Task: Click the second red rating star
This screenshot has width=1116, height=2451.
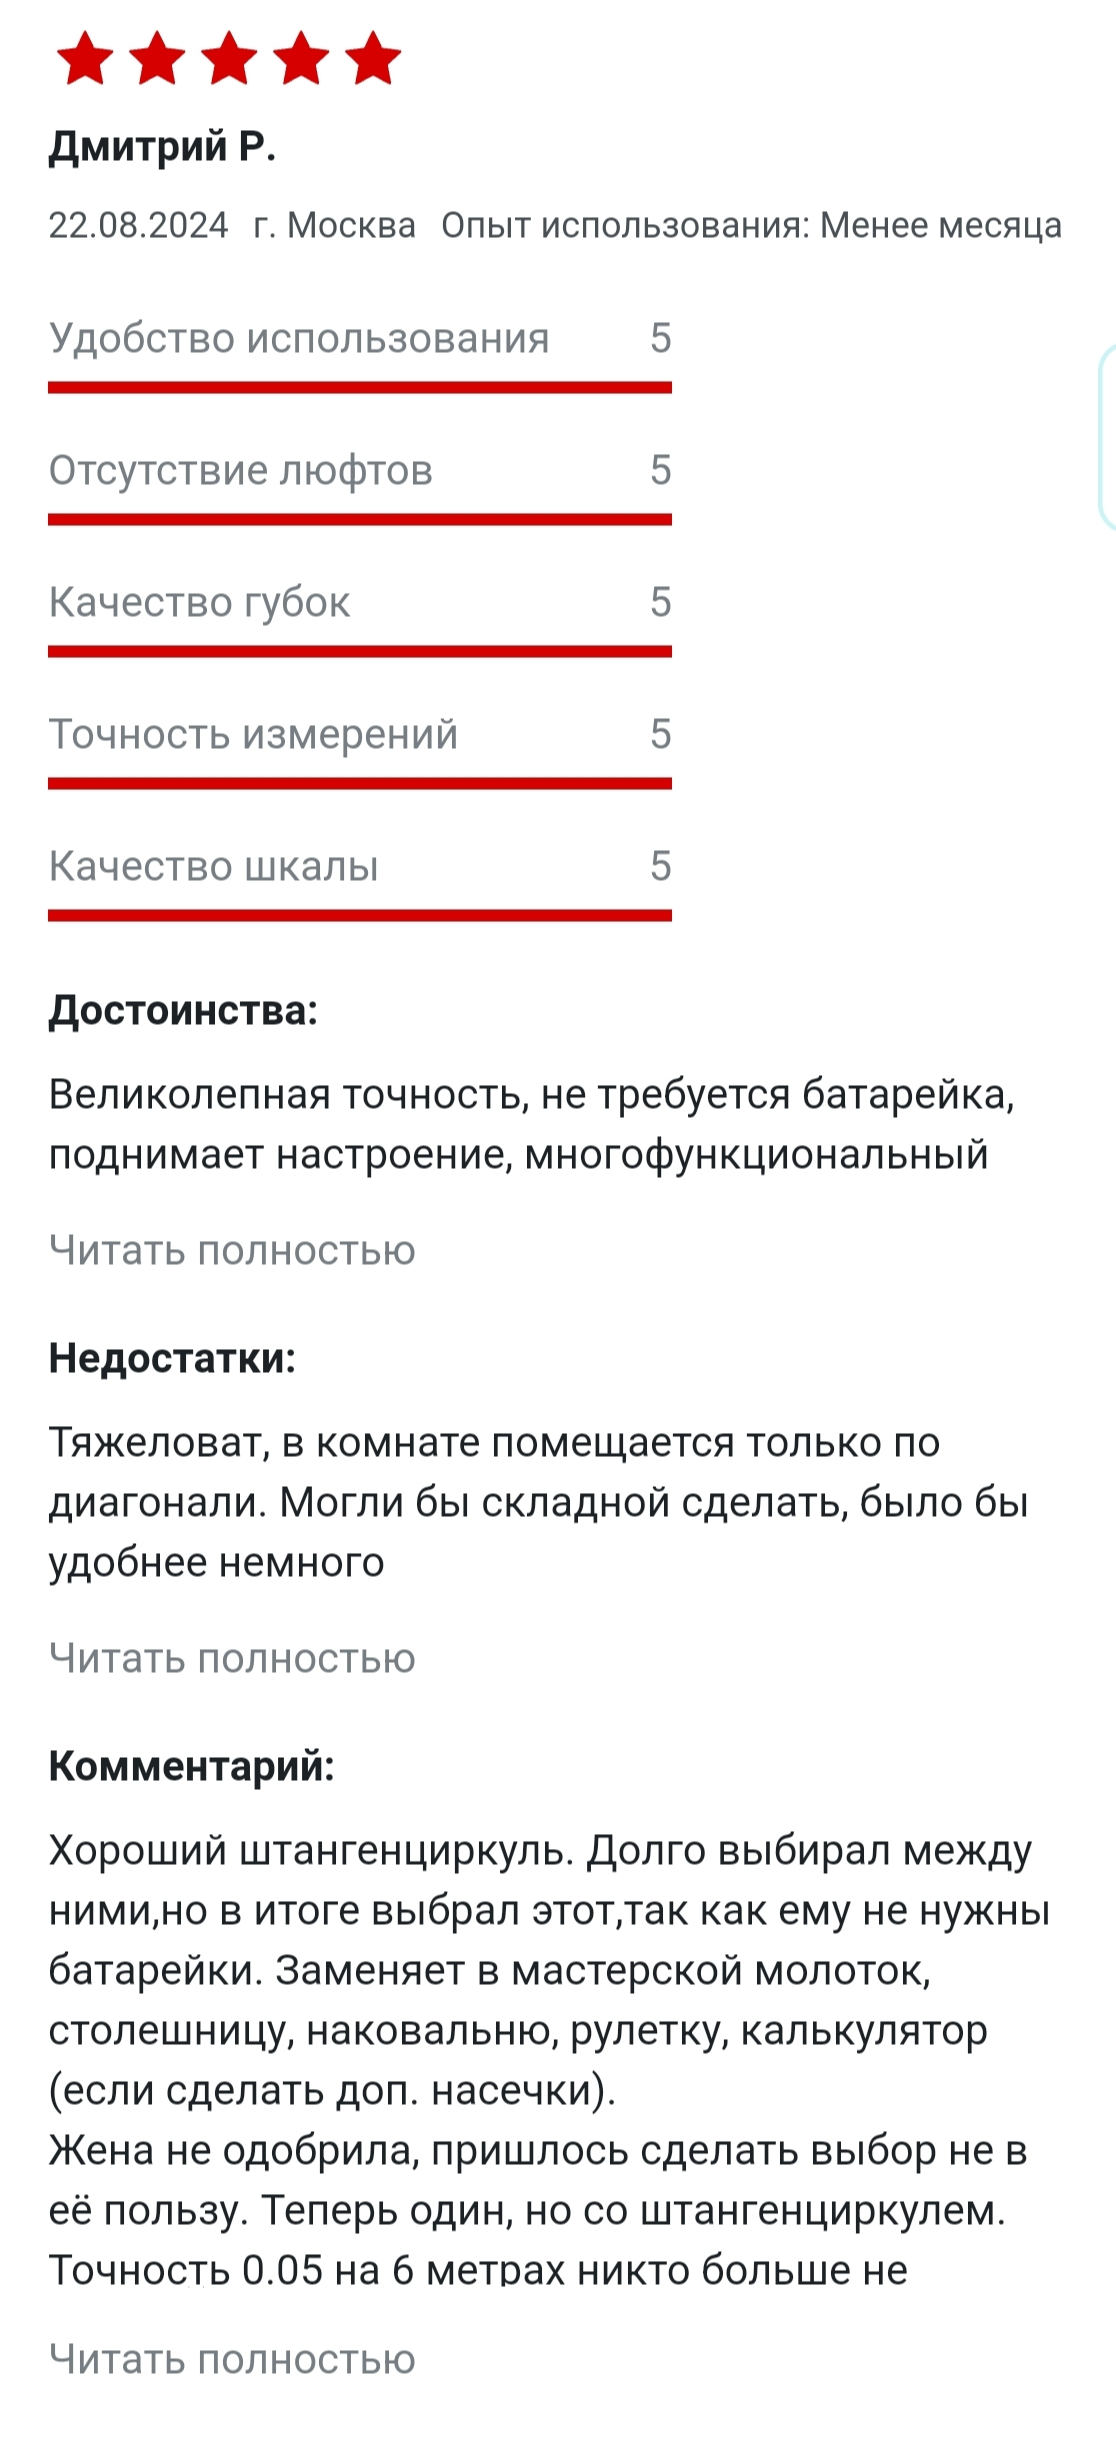Action: [x=157, y=58]
